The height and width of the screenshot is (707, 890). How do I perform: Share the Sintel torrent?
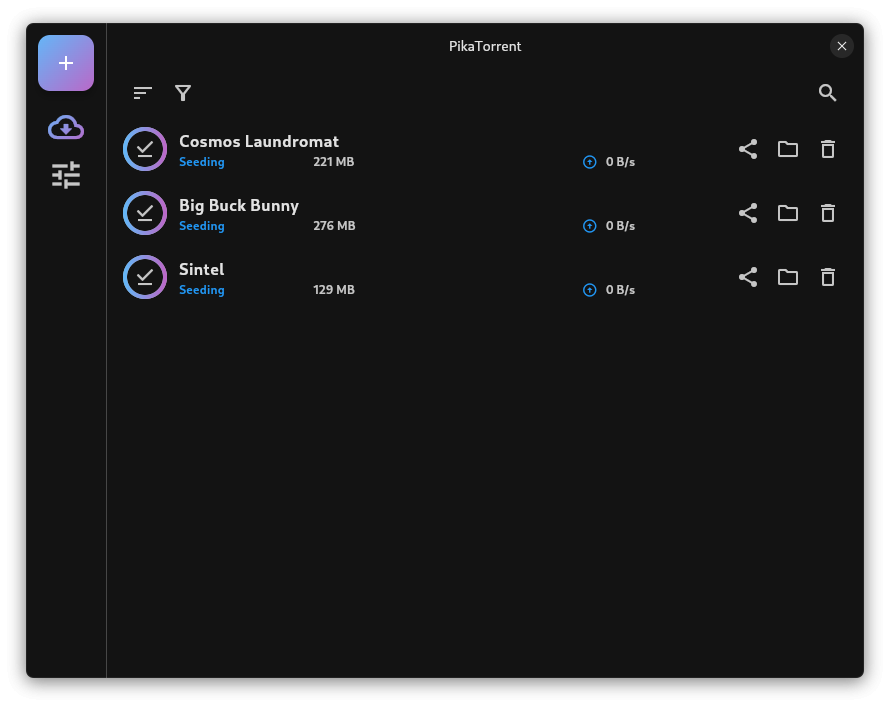(x=748, y=277)
